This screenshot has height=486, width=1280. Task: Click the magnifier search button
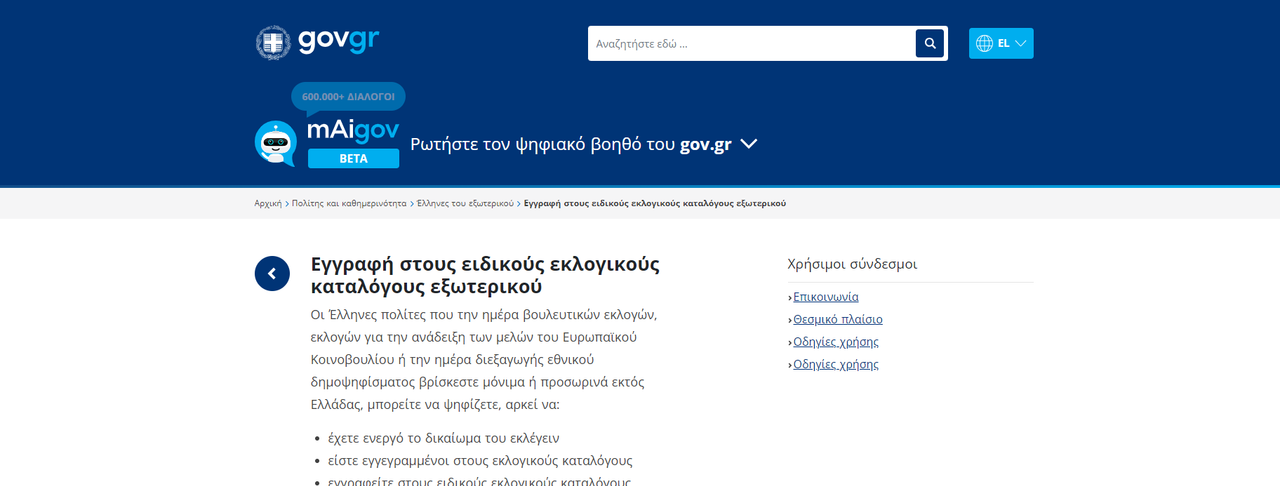[930, 43]
